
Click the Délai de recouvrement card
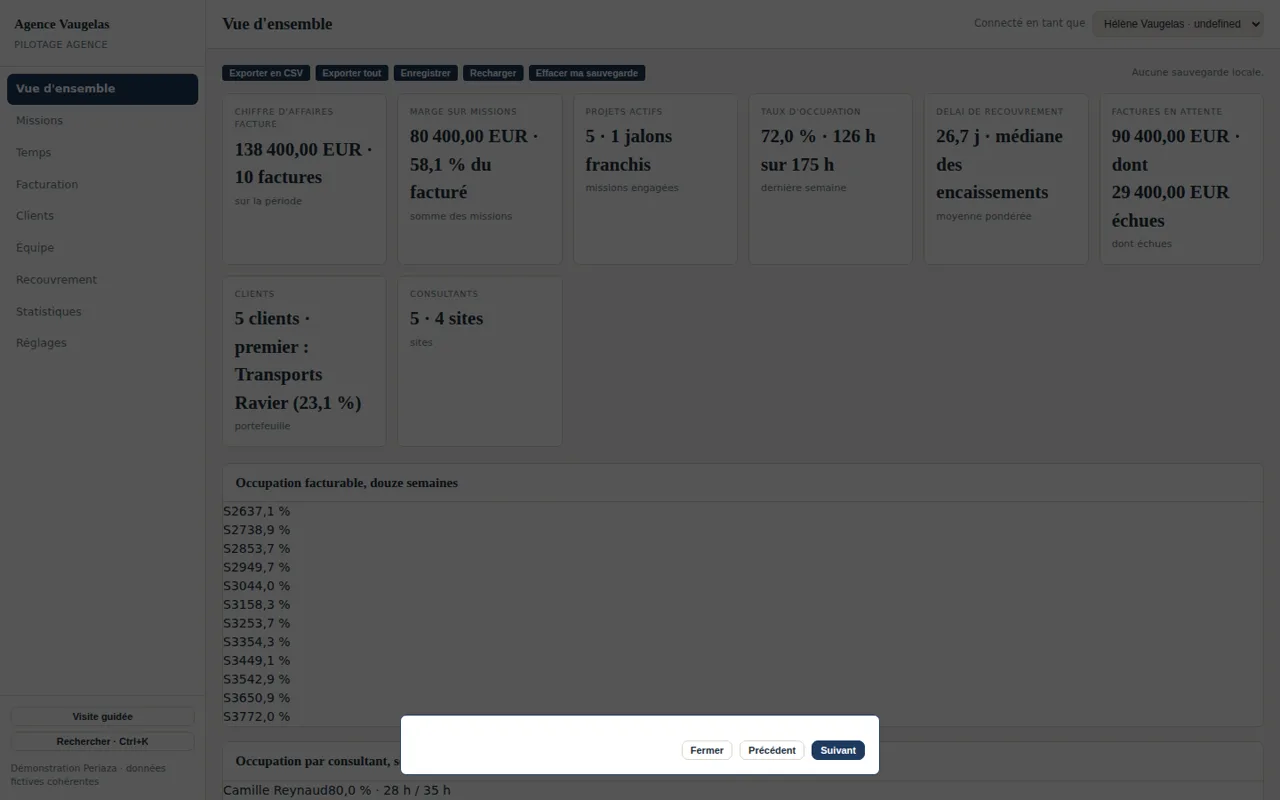point(1006,179)
